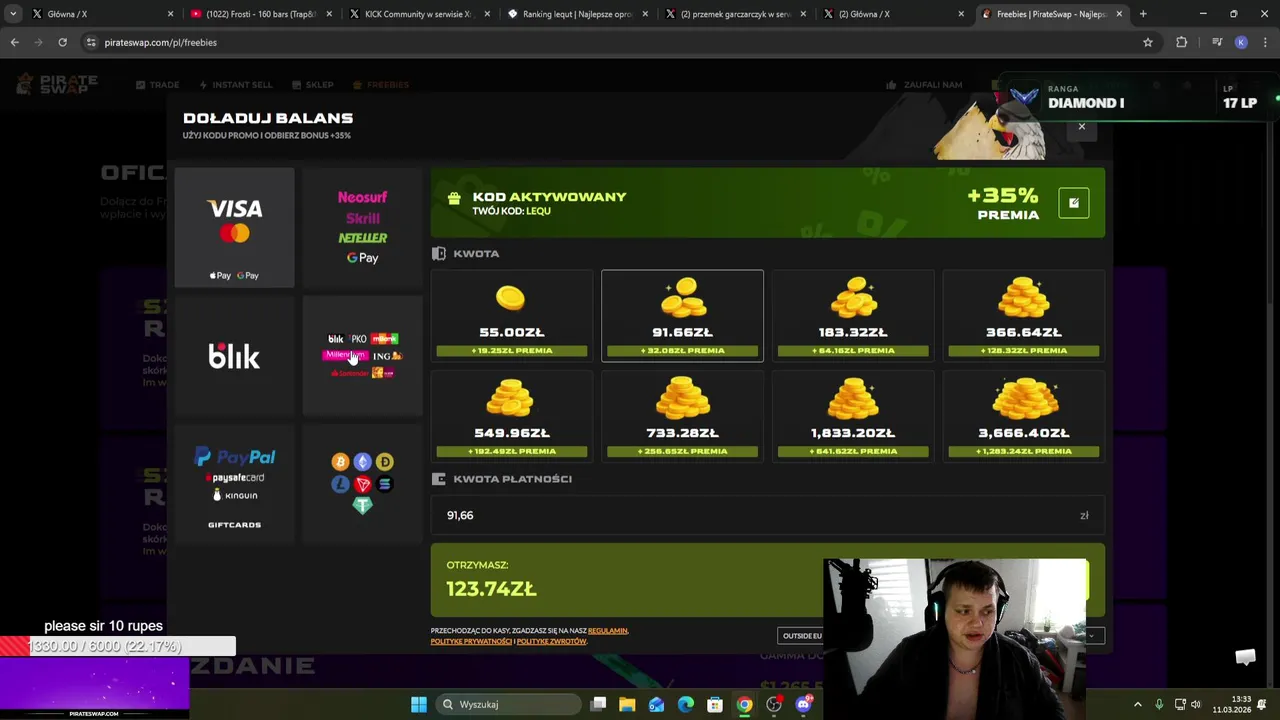Open the volume control in system tray

(1195, 704)
